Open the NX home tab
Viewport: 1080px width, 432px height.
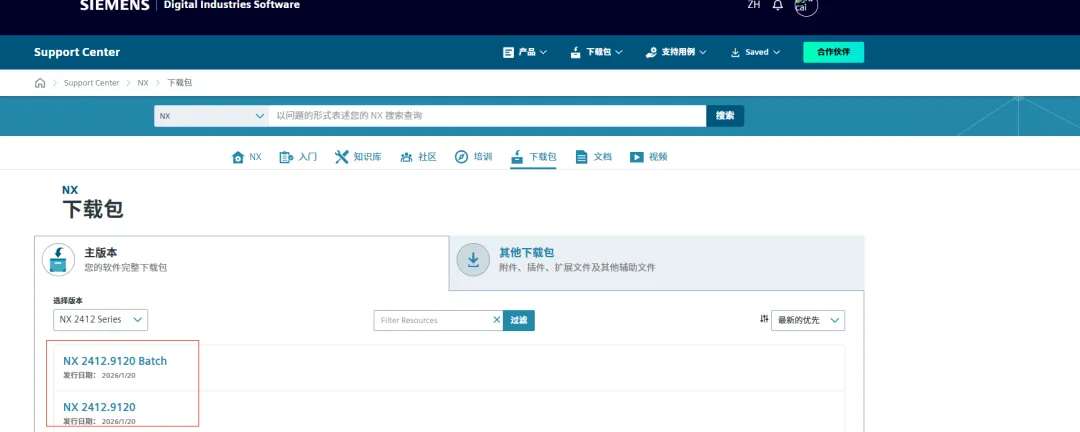(247, 157)
